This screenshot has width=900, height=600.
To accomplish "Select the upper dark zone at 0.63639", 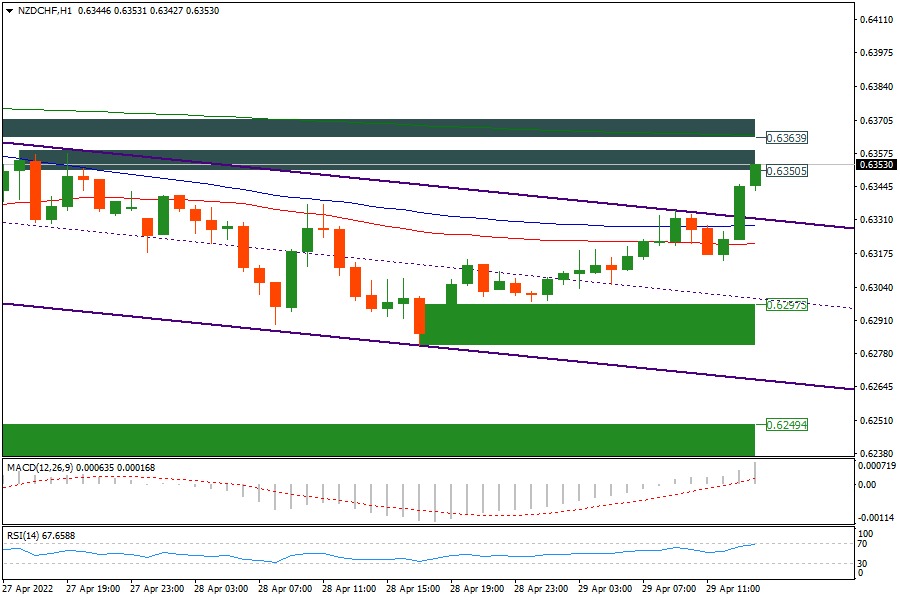I will [x=378, y=127].
